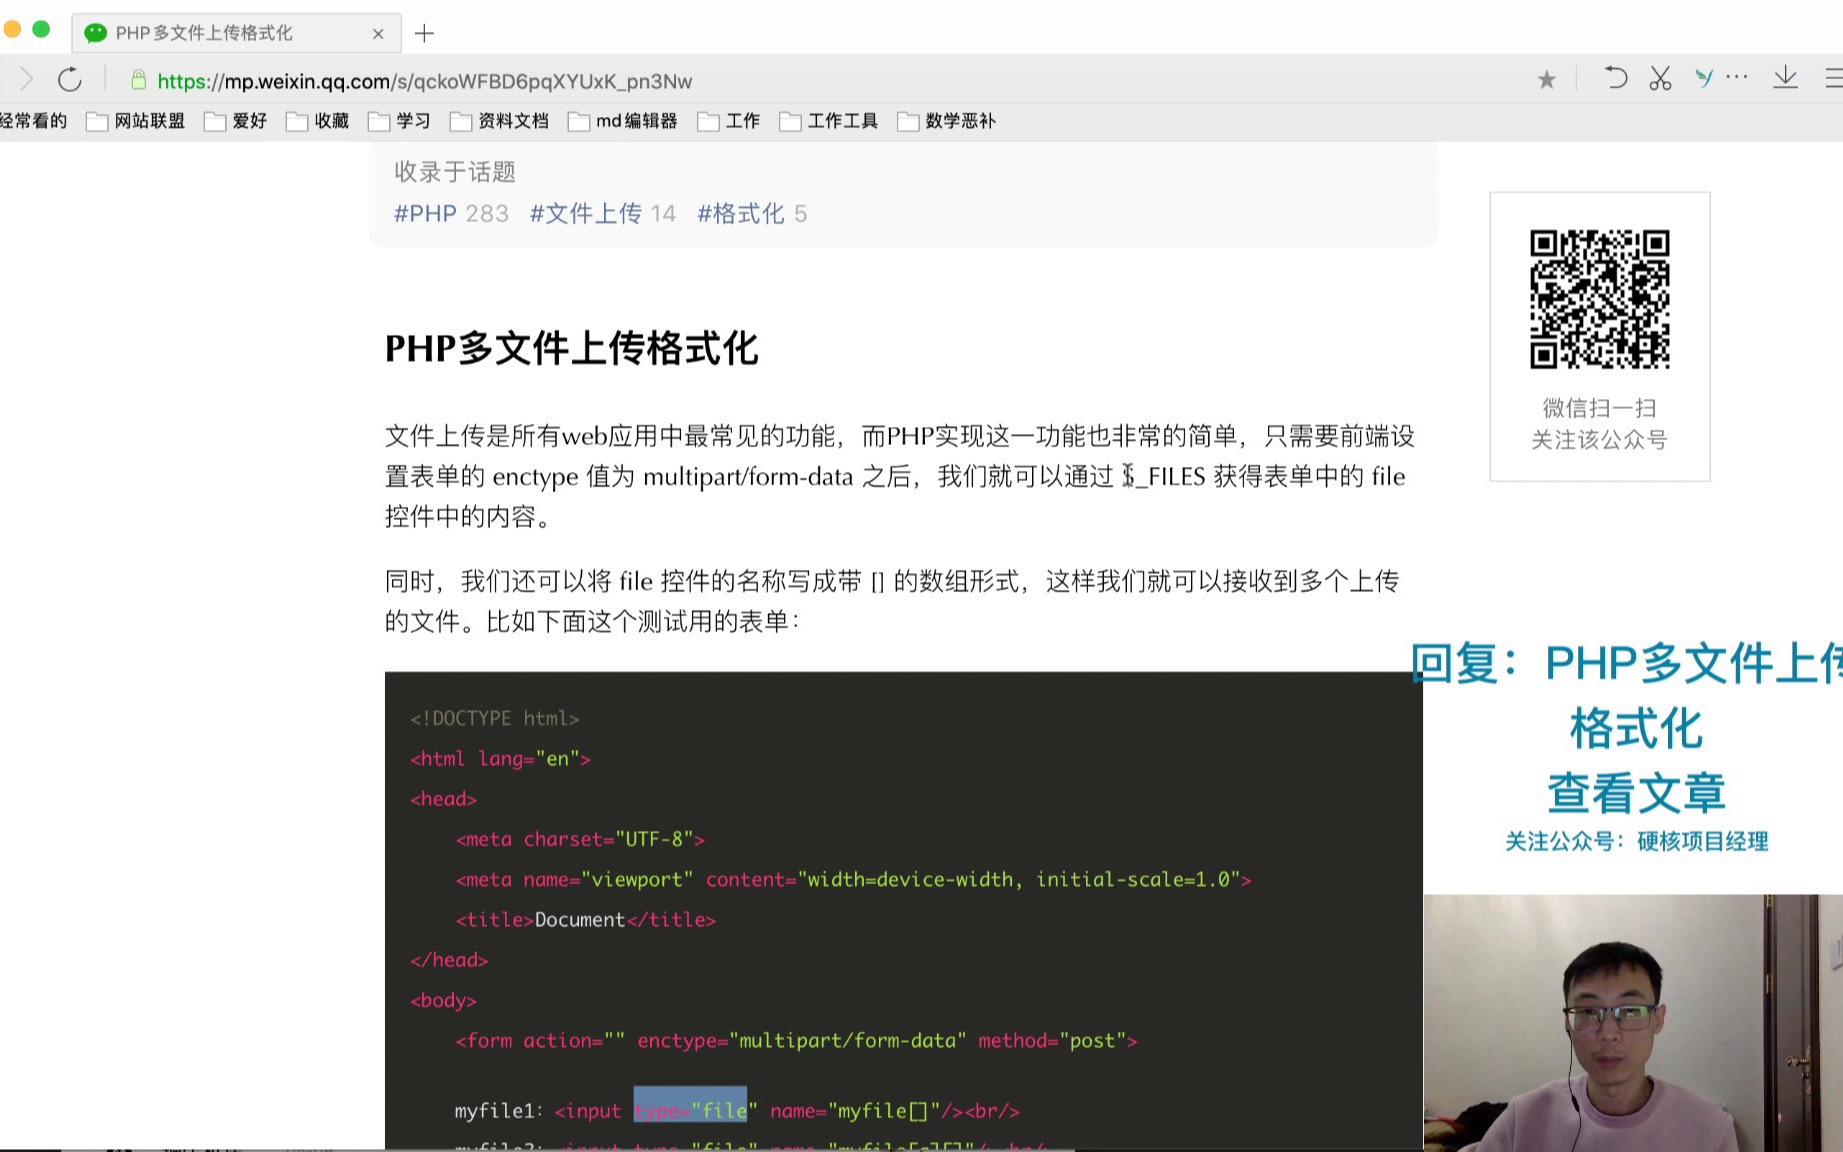Screen dimensions: 1843x1152
Task: Open the #PHP topic tag link
Action: click(x=425, y=213)
